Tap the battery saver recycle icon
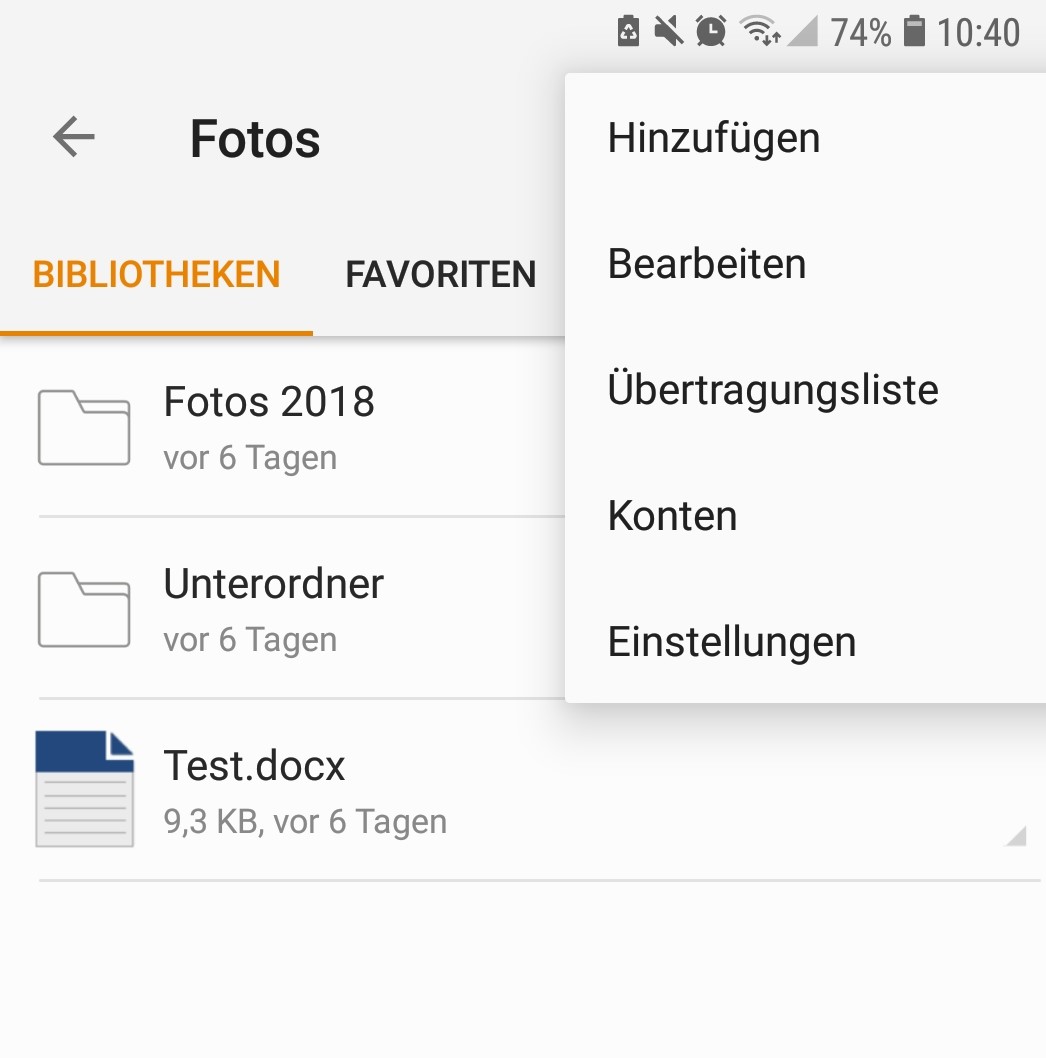 (x=628, y=31)
